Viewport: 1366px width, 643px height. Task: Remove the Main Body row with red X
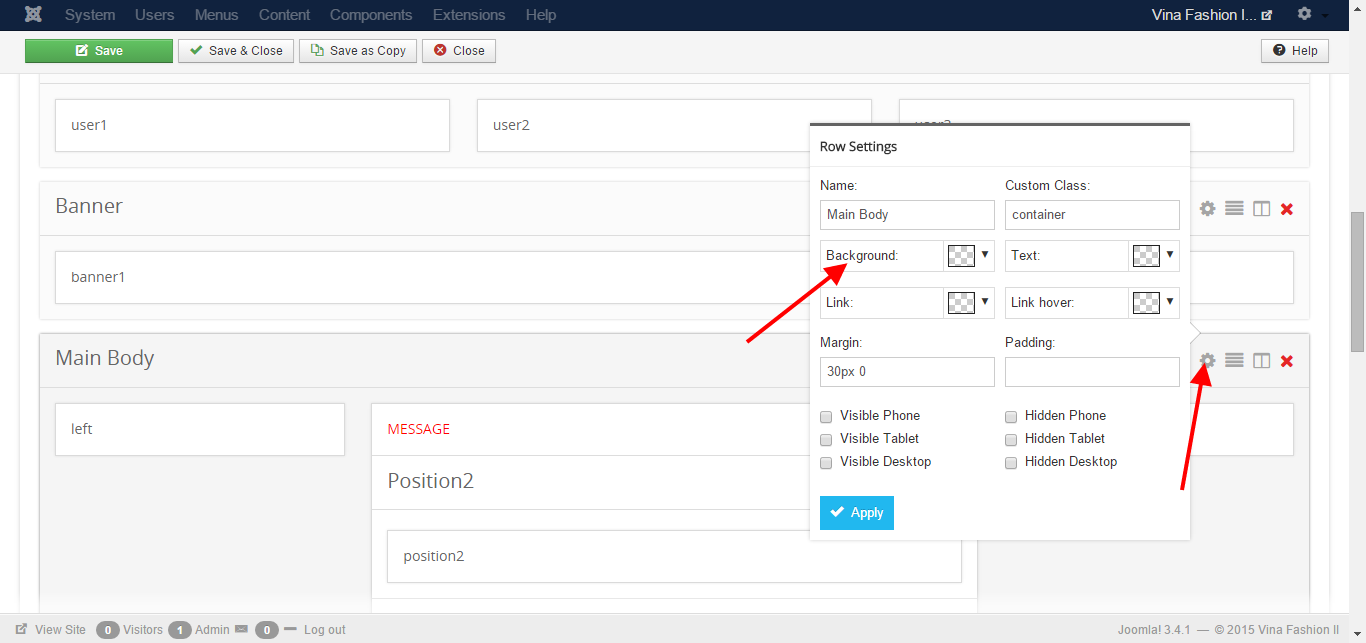1287,361
